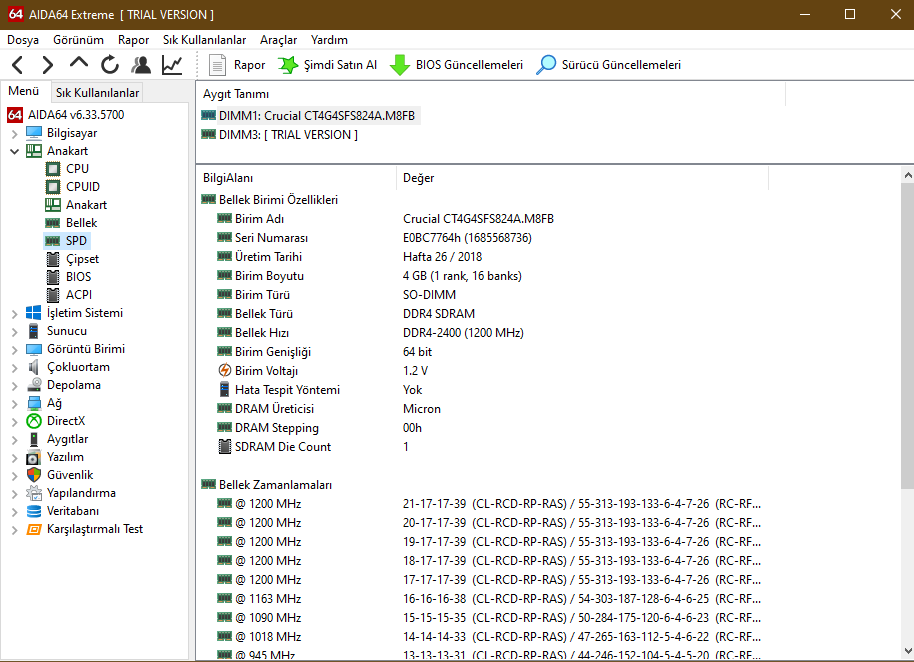Expand the Karşılaştırmalı Test node
The image size is (914, 662).
15,530
